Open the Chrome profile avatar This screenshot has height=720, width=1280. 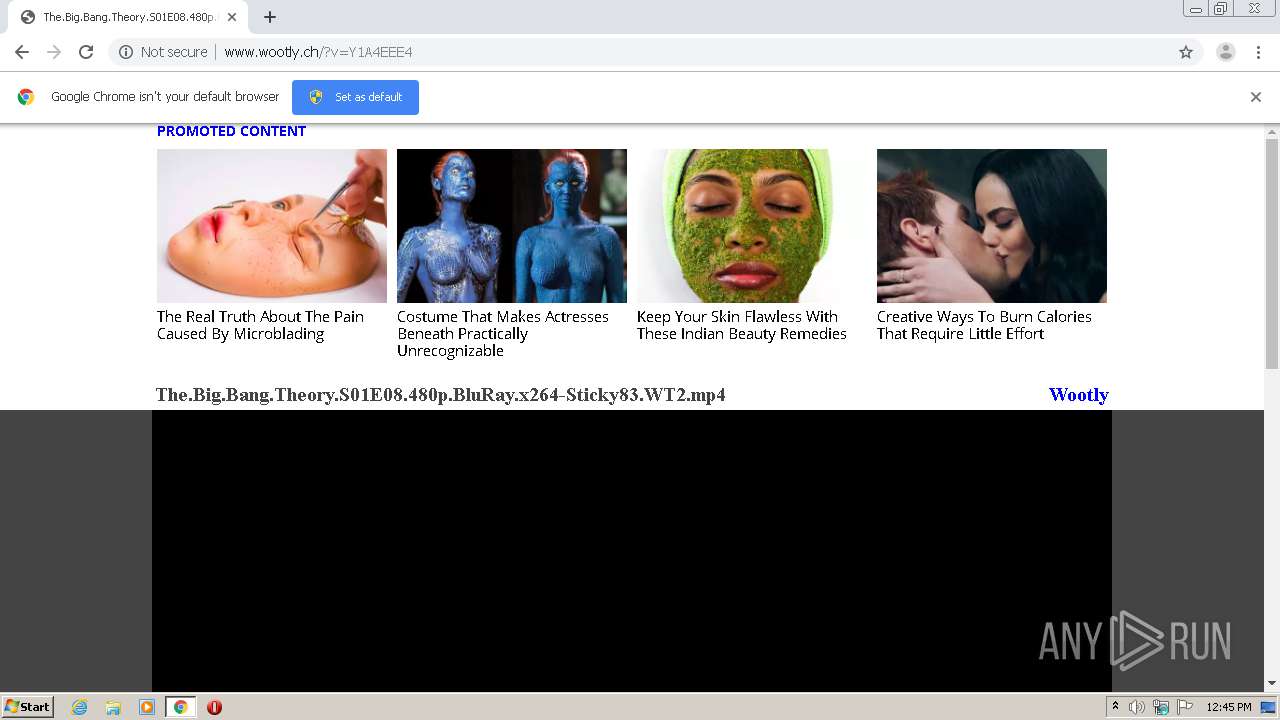point(1226,52)
